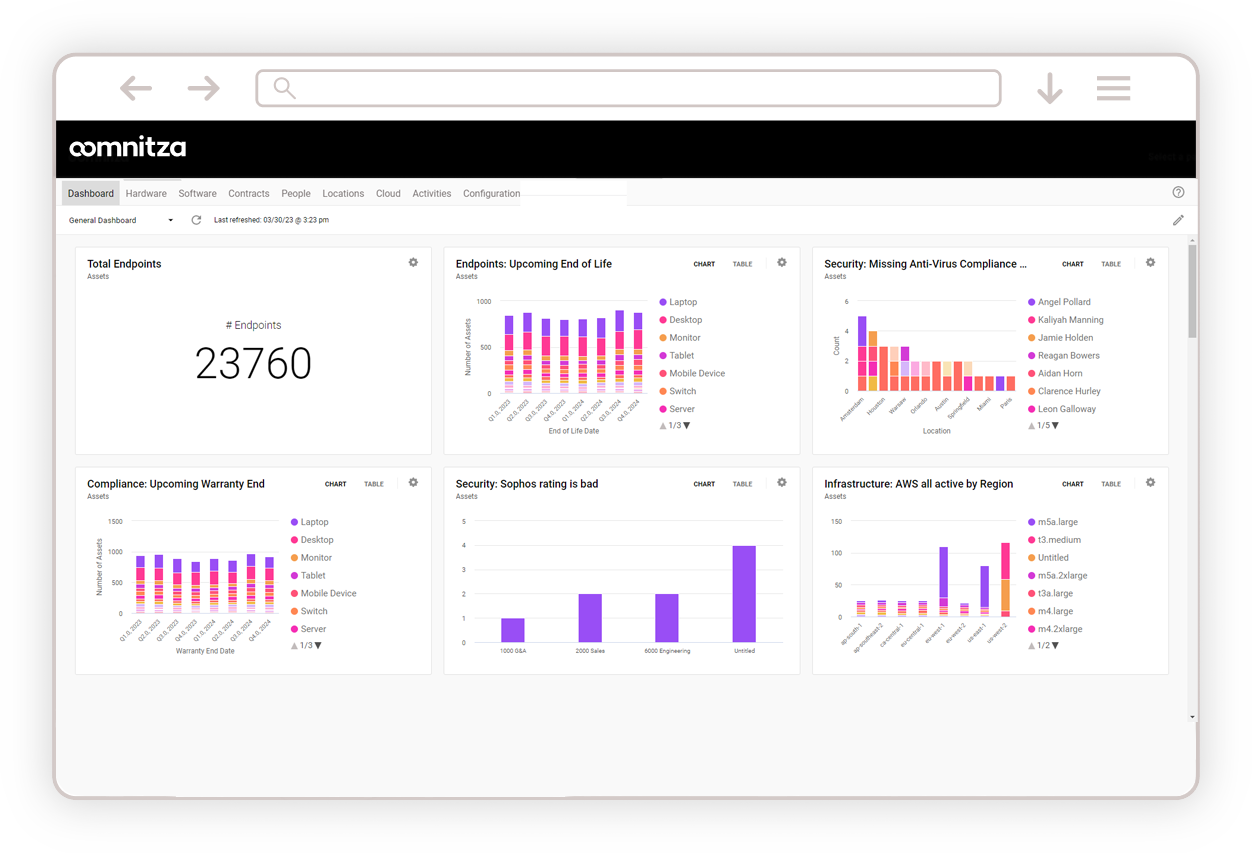Click the browser forward arrow
Screen dimensions: 1252x853
[204, 88]
